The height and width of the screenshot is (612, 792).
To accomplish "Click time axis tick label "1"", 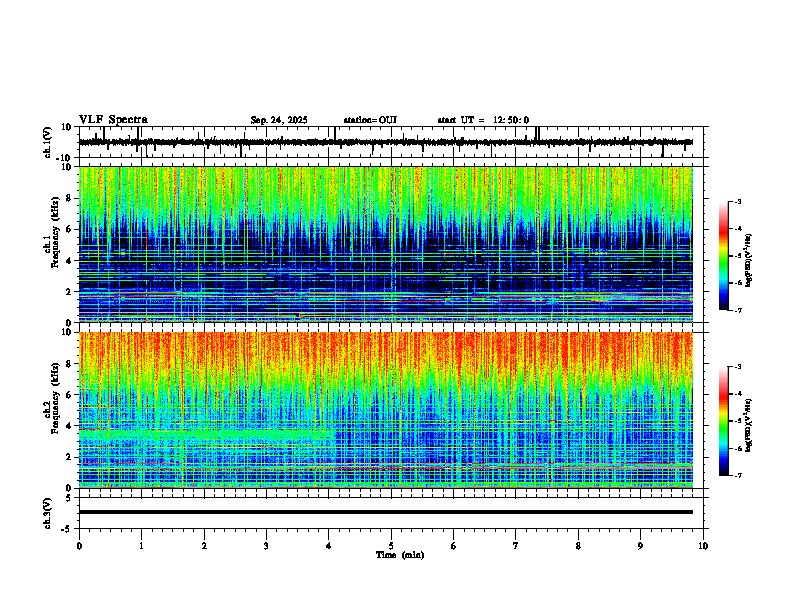I will [141, 546].
